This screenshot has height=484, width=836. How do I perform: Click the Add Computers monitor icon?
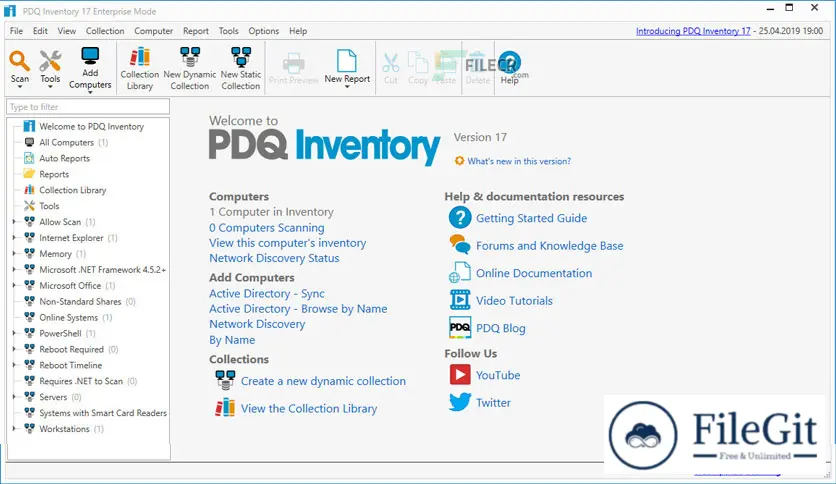90,57
